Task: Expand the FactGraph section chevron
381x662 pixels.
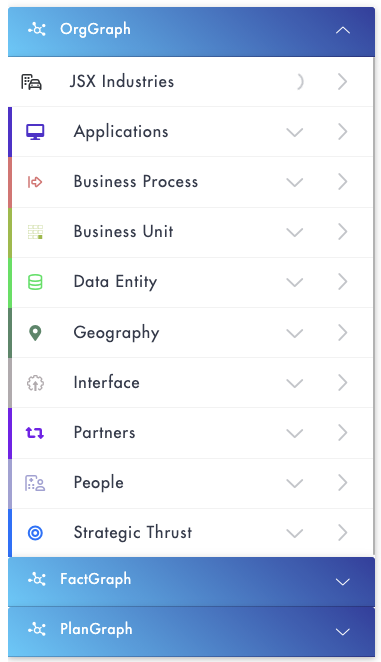Action: pos(343,582)
